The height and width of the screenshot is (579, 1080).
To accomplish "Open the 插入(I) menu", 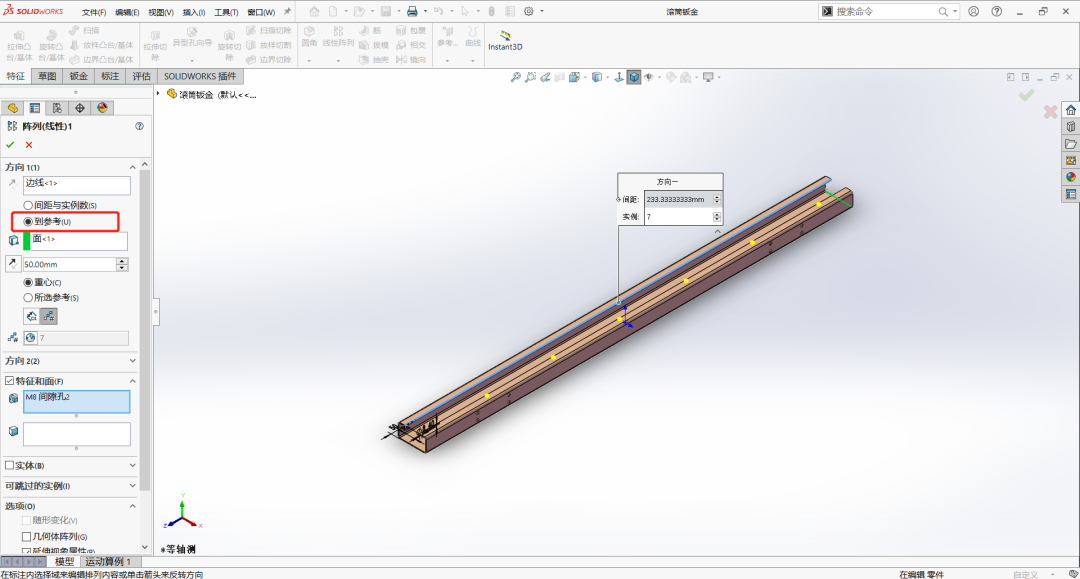I will [192, 13].
